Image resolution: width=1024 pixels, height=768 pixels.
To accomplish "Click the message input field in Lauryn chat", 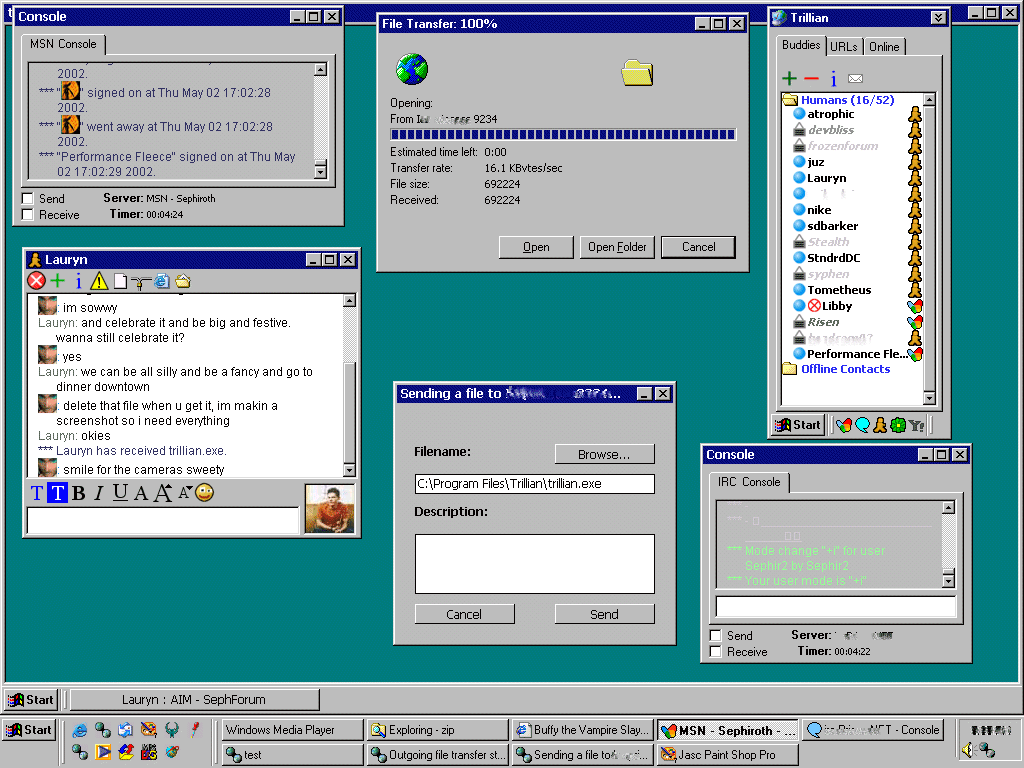I will 163,520.
